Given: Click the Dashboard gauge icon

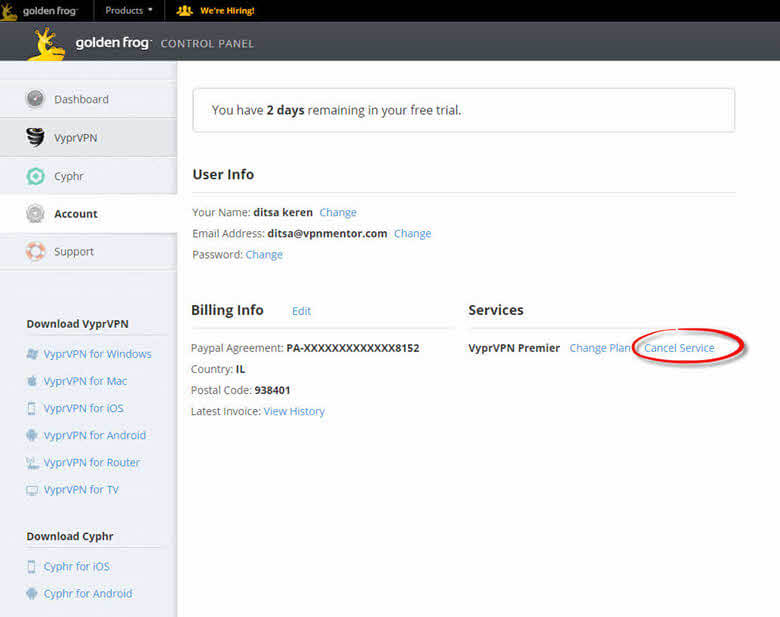Looking at the screenshot, I should (x=35, y=99).
